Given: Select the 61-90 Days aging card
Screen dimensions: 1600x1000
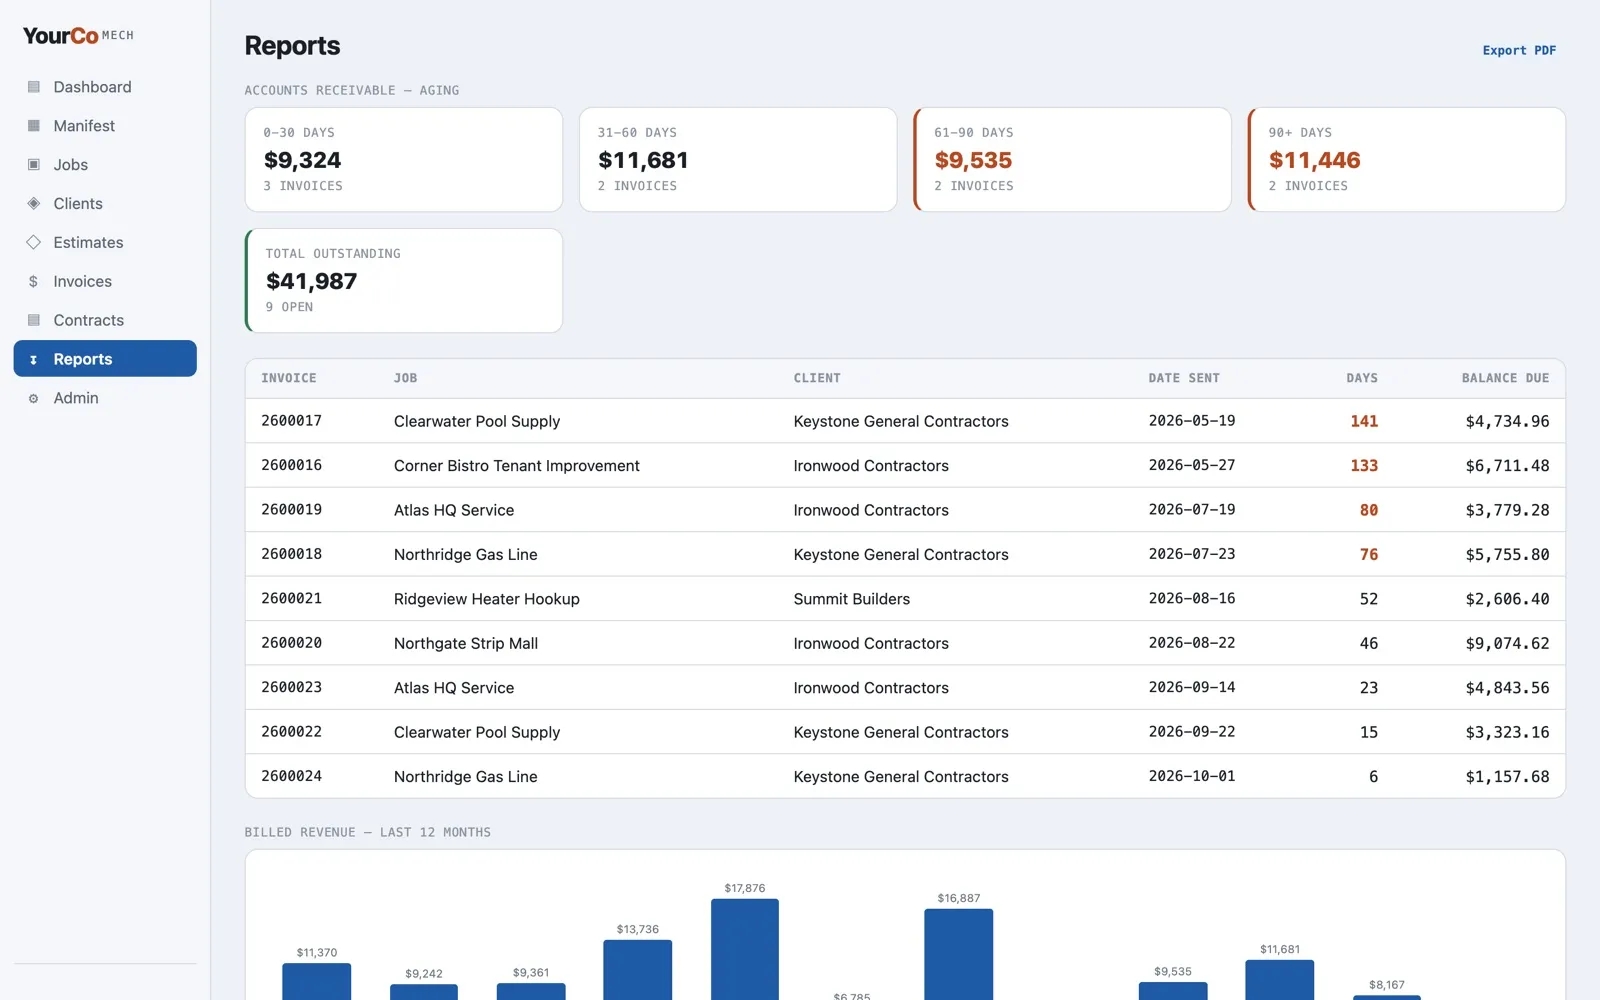Looking at the screenshot, I should pos(1073,159).
